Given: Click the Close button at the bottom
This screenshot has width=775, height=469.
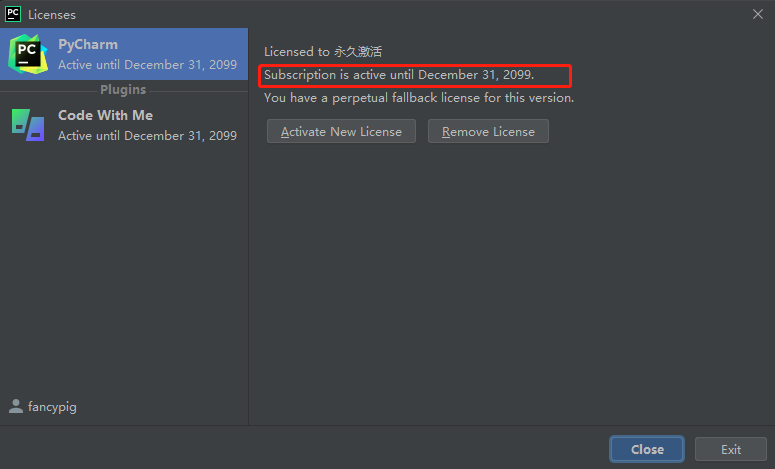Looking at the screenshot, I should [x=647, y=449].
